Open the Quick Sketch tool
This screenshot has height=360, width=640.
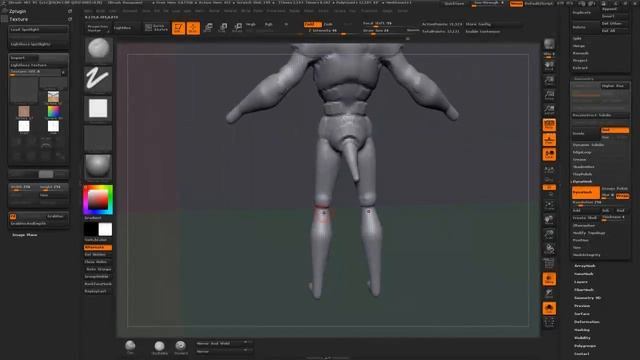(x=156, y=28)
